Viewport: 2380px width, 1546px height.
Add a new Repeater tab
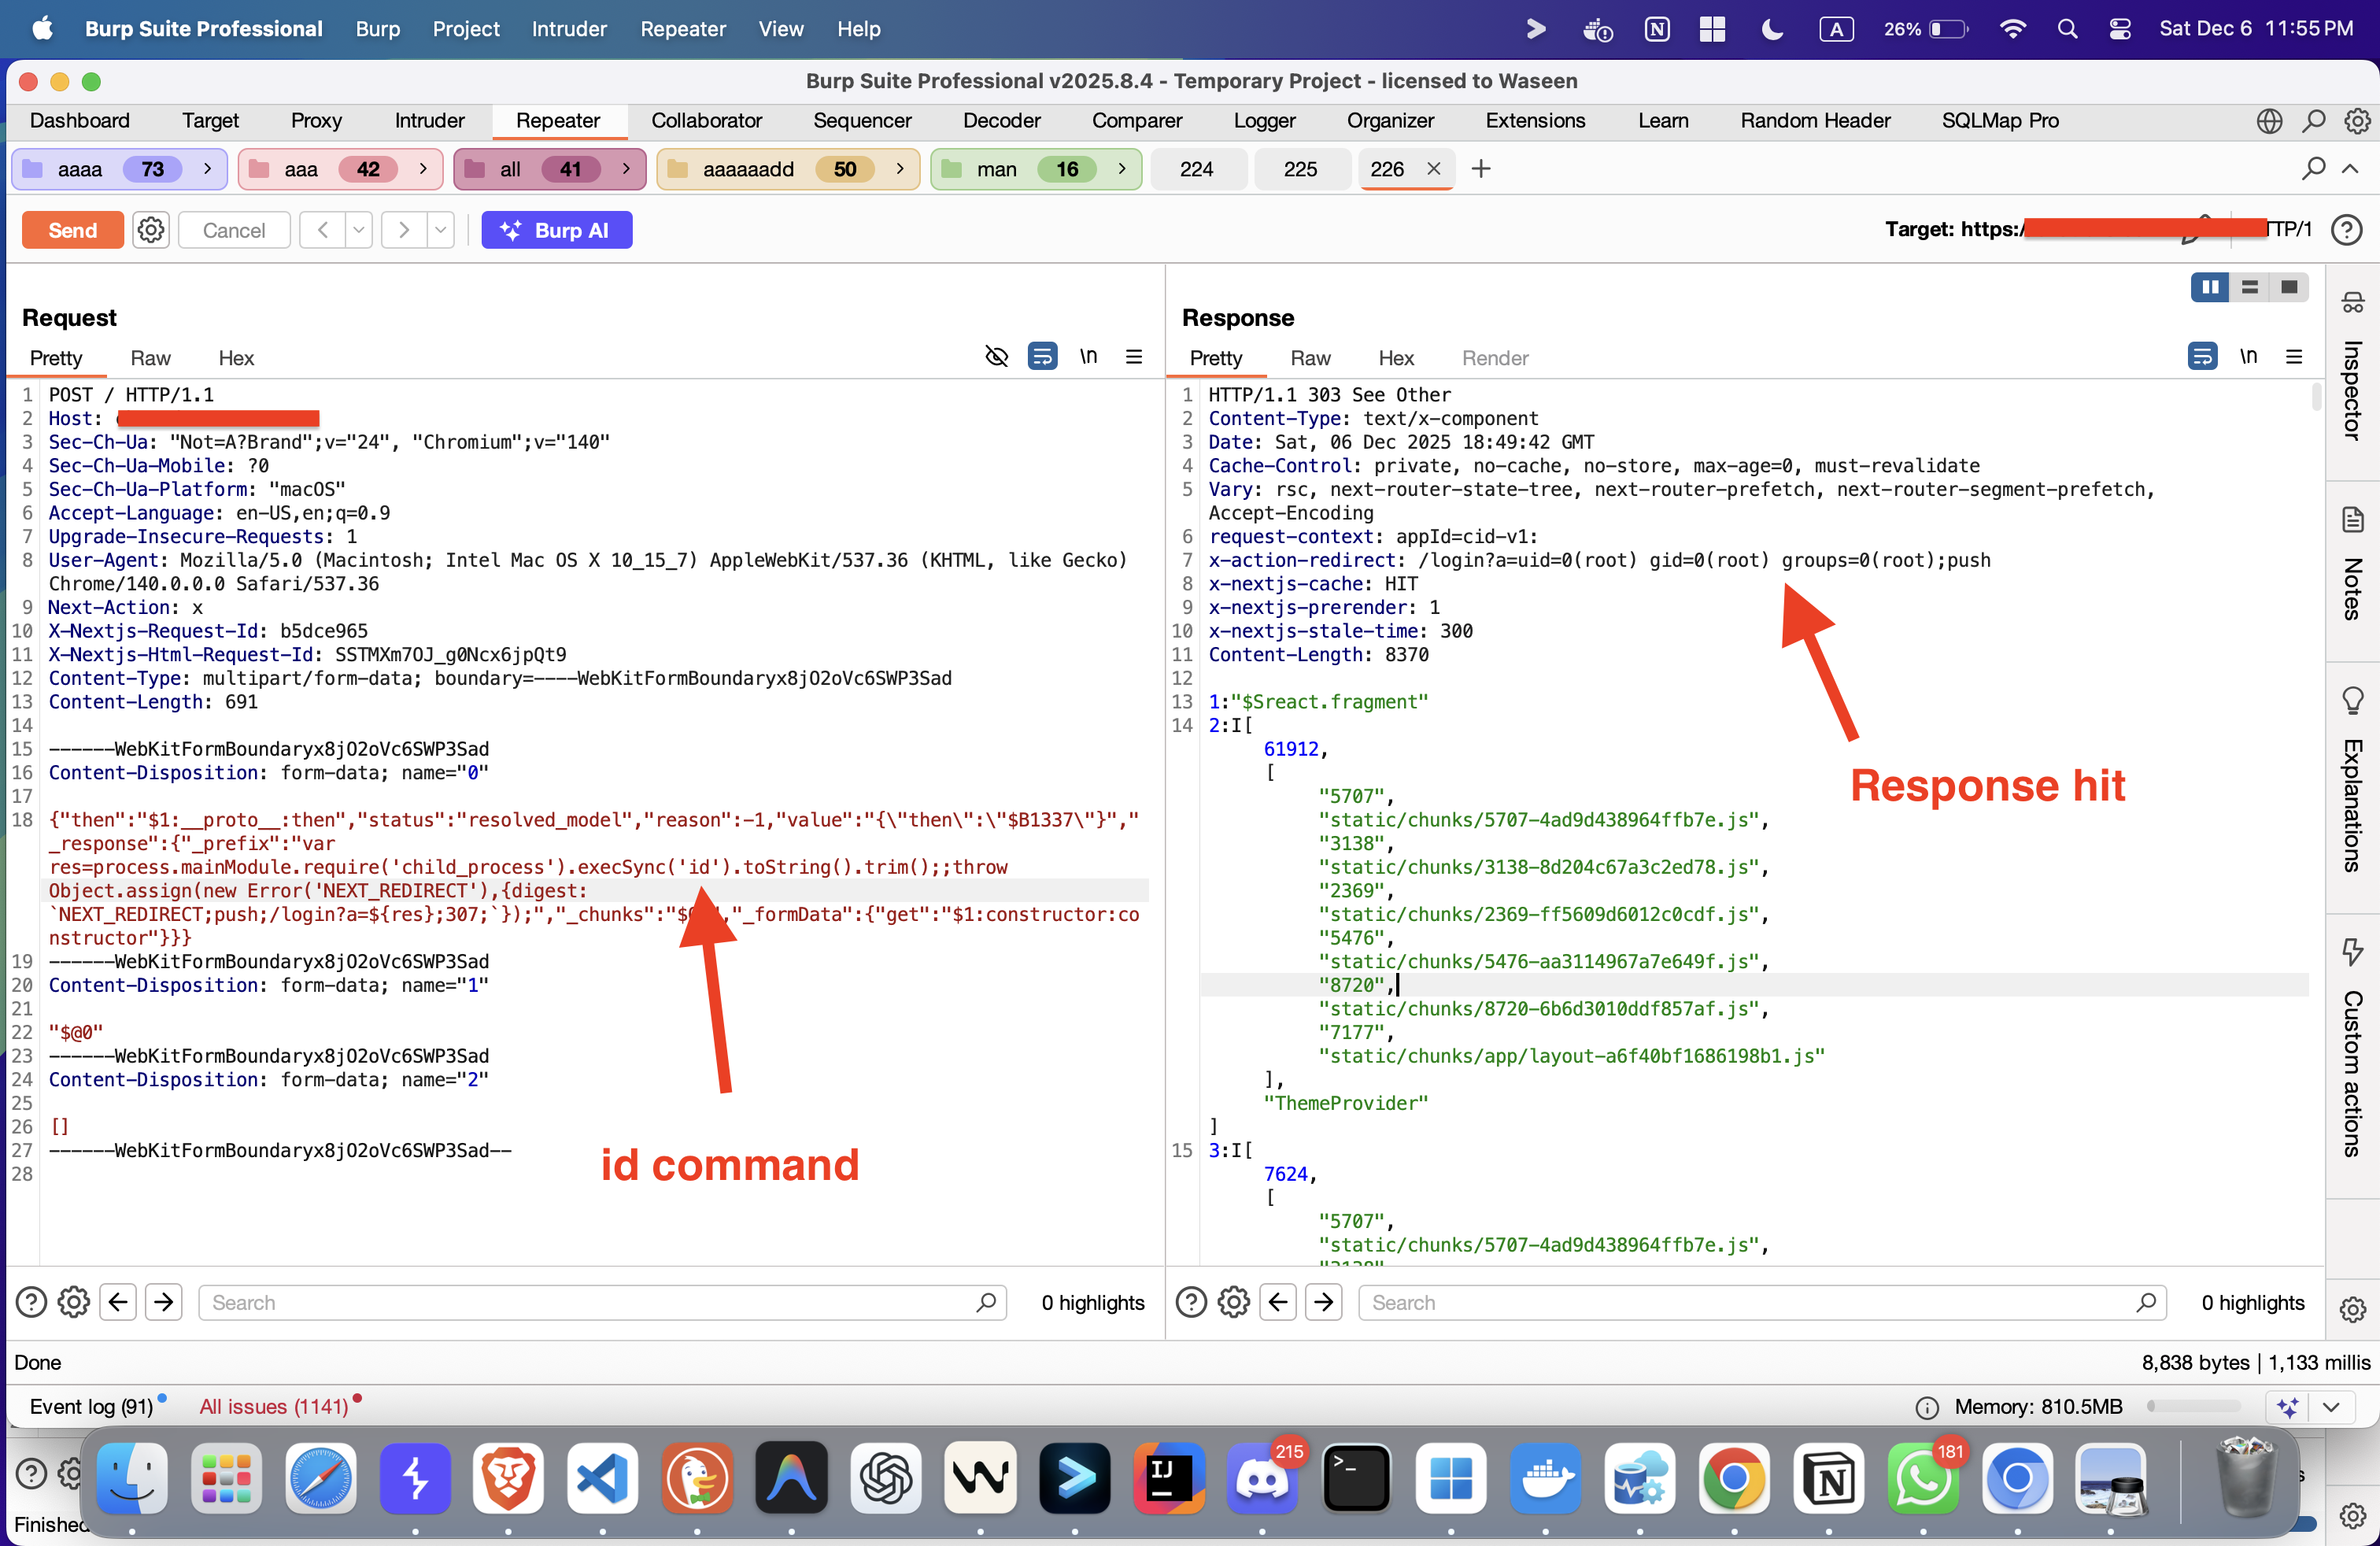pyautogui.click(x=1481, y=169)
